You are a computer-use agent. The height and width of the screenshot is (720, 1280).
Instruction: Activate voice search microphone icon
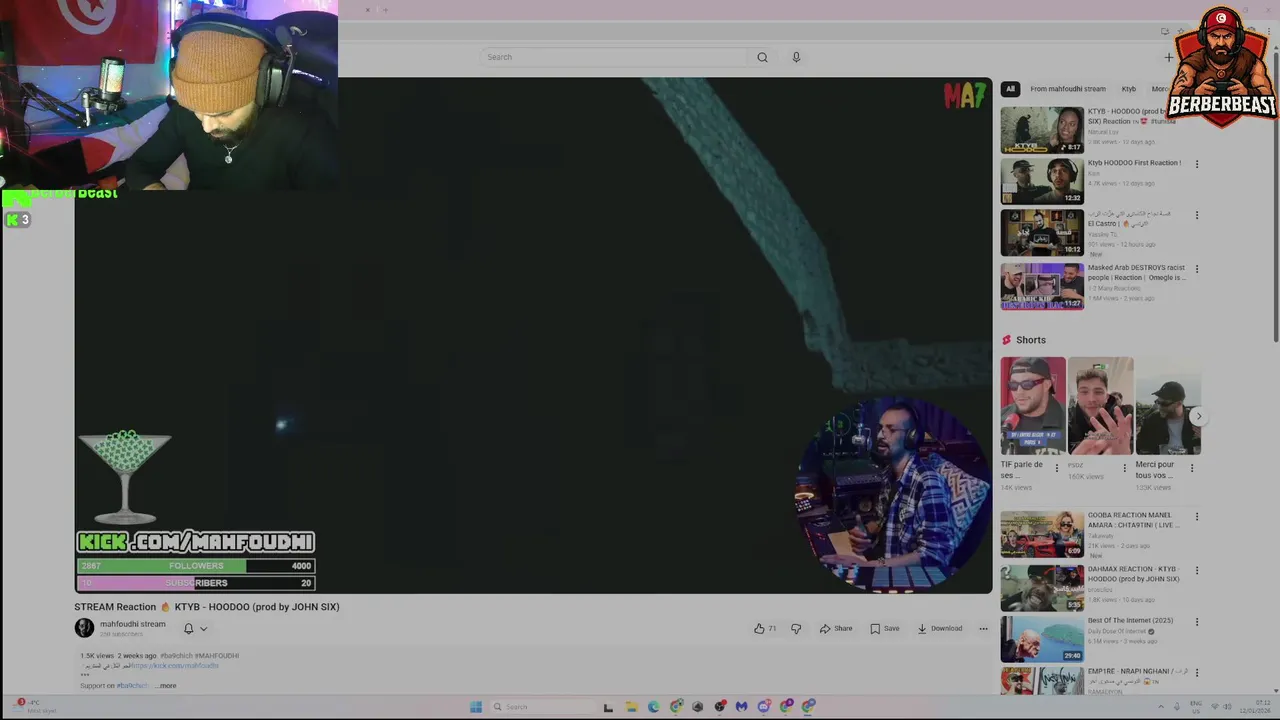pos(796,57)
